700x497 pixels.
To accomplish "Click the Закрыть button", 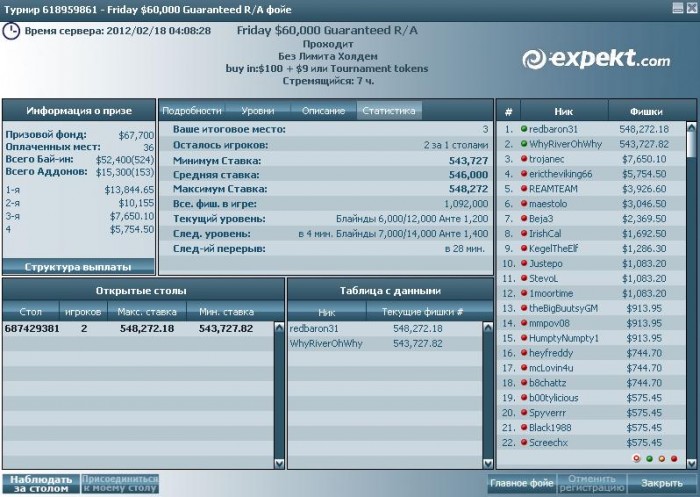I will pyautogui.click(x=662, y=483).
